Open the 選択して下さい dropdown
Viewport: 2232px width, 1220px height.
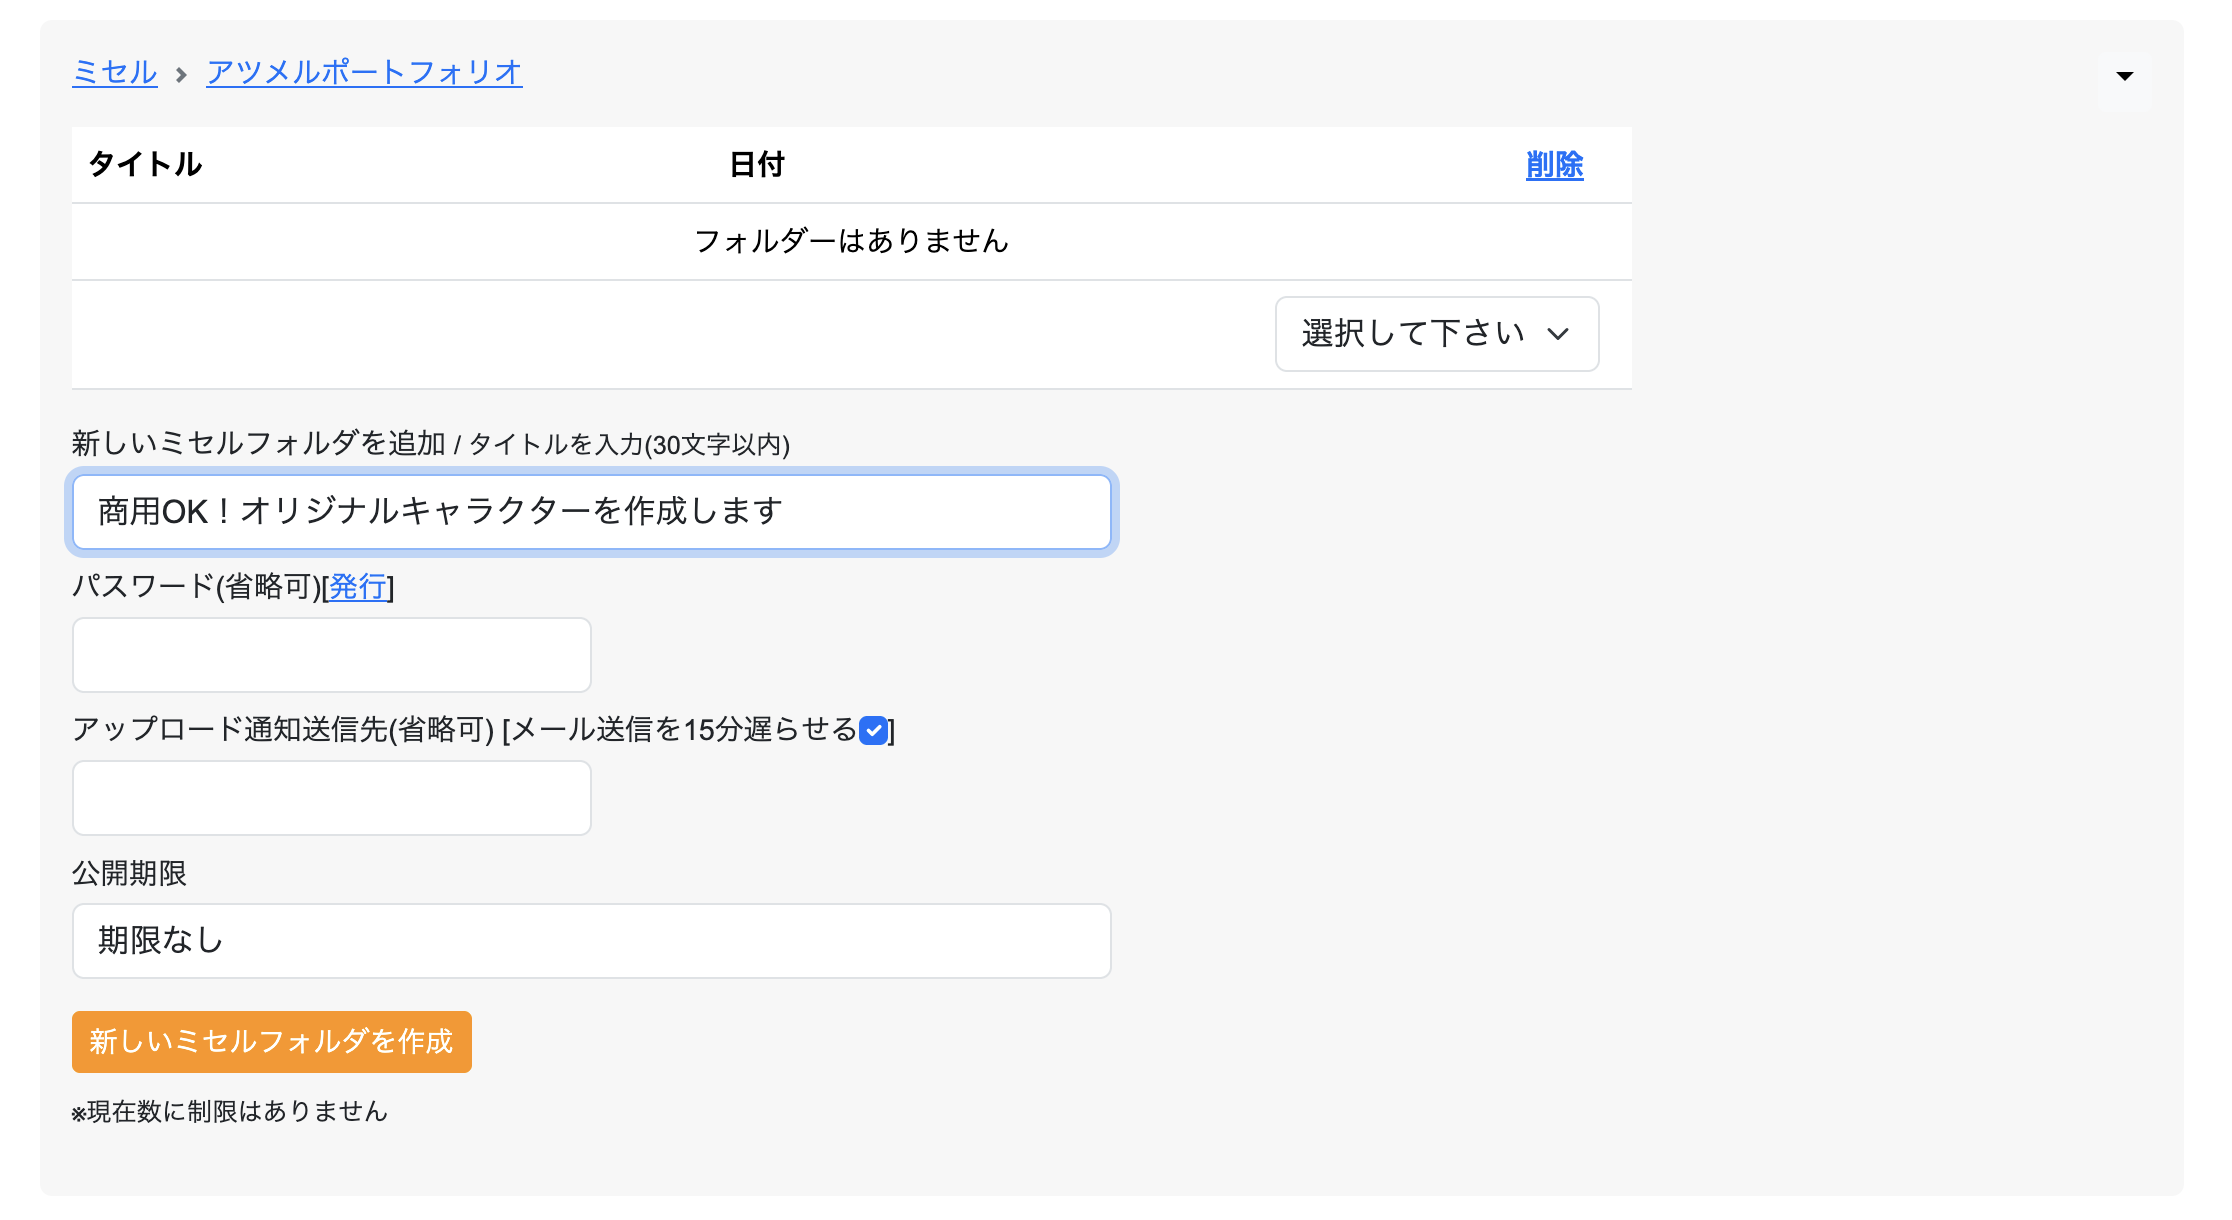[1437, 334]
